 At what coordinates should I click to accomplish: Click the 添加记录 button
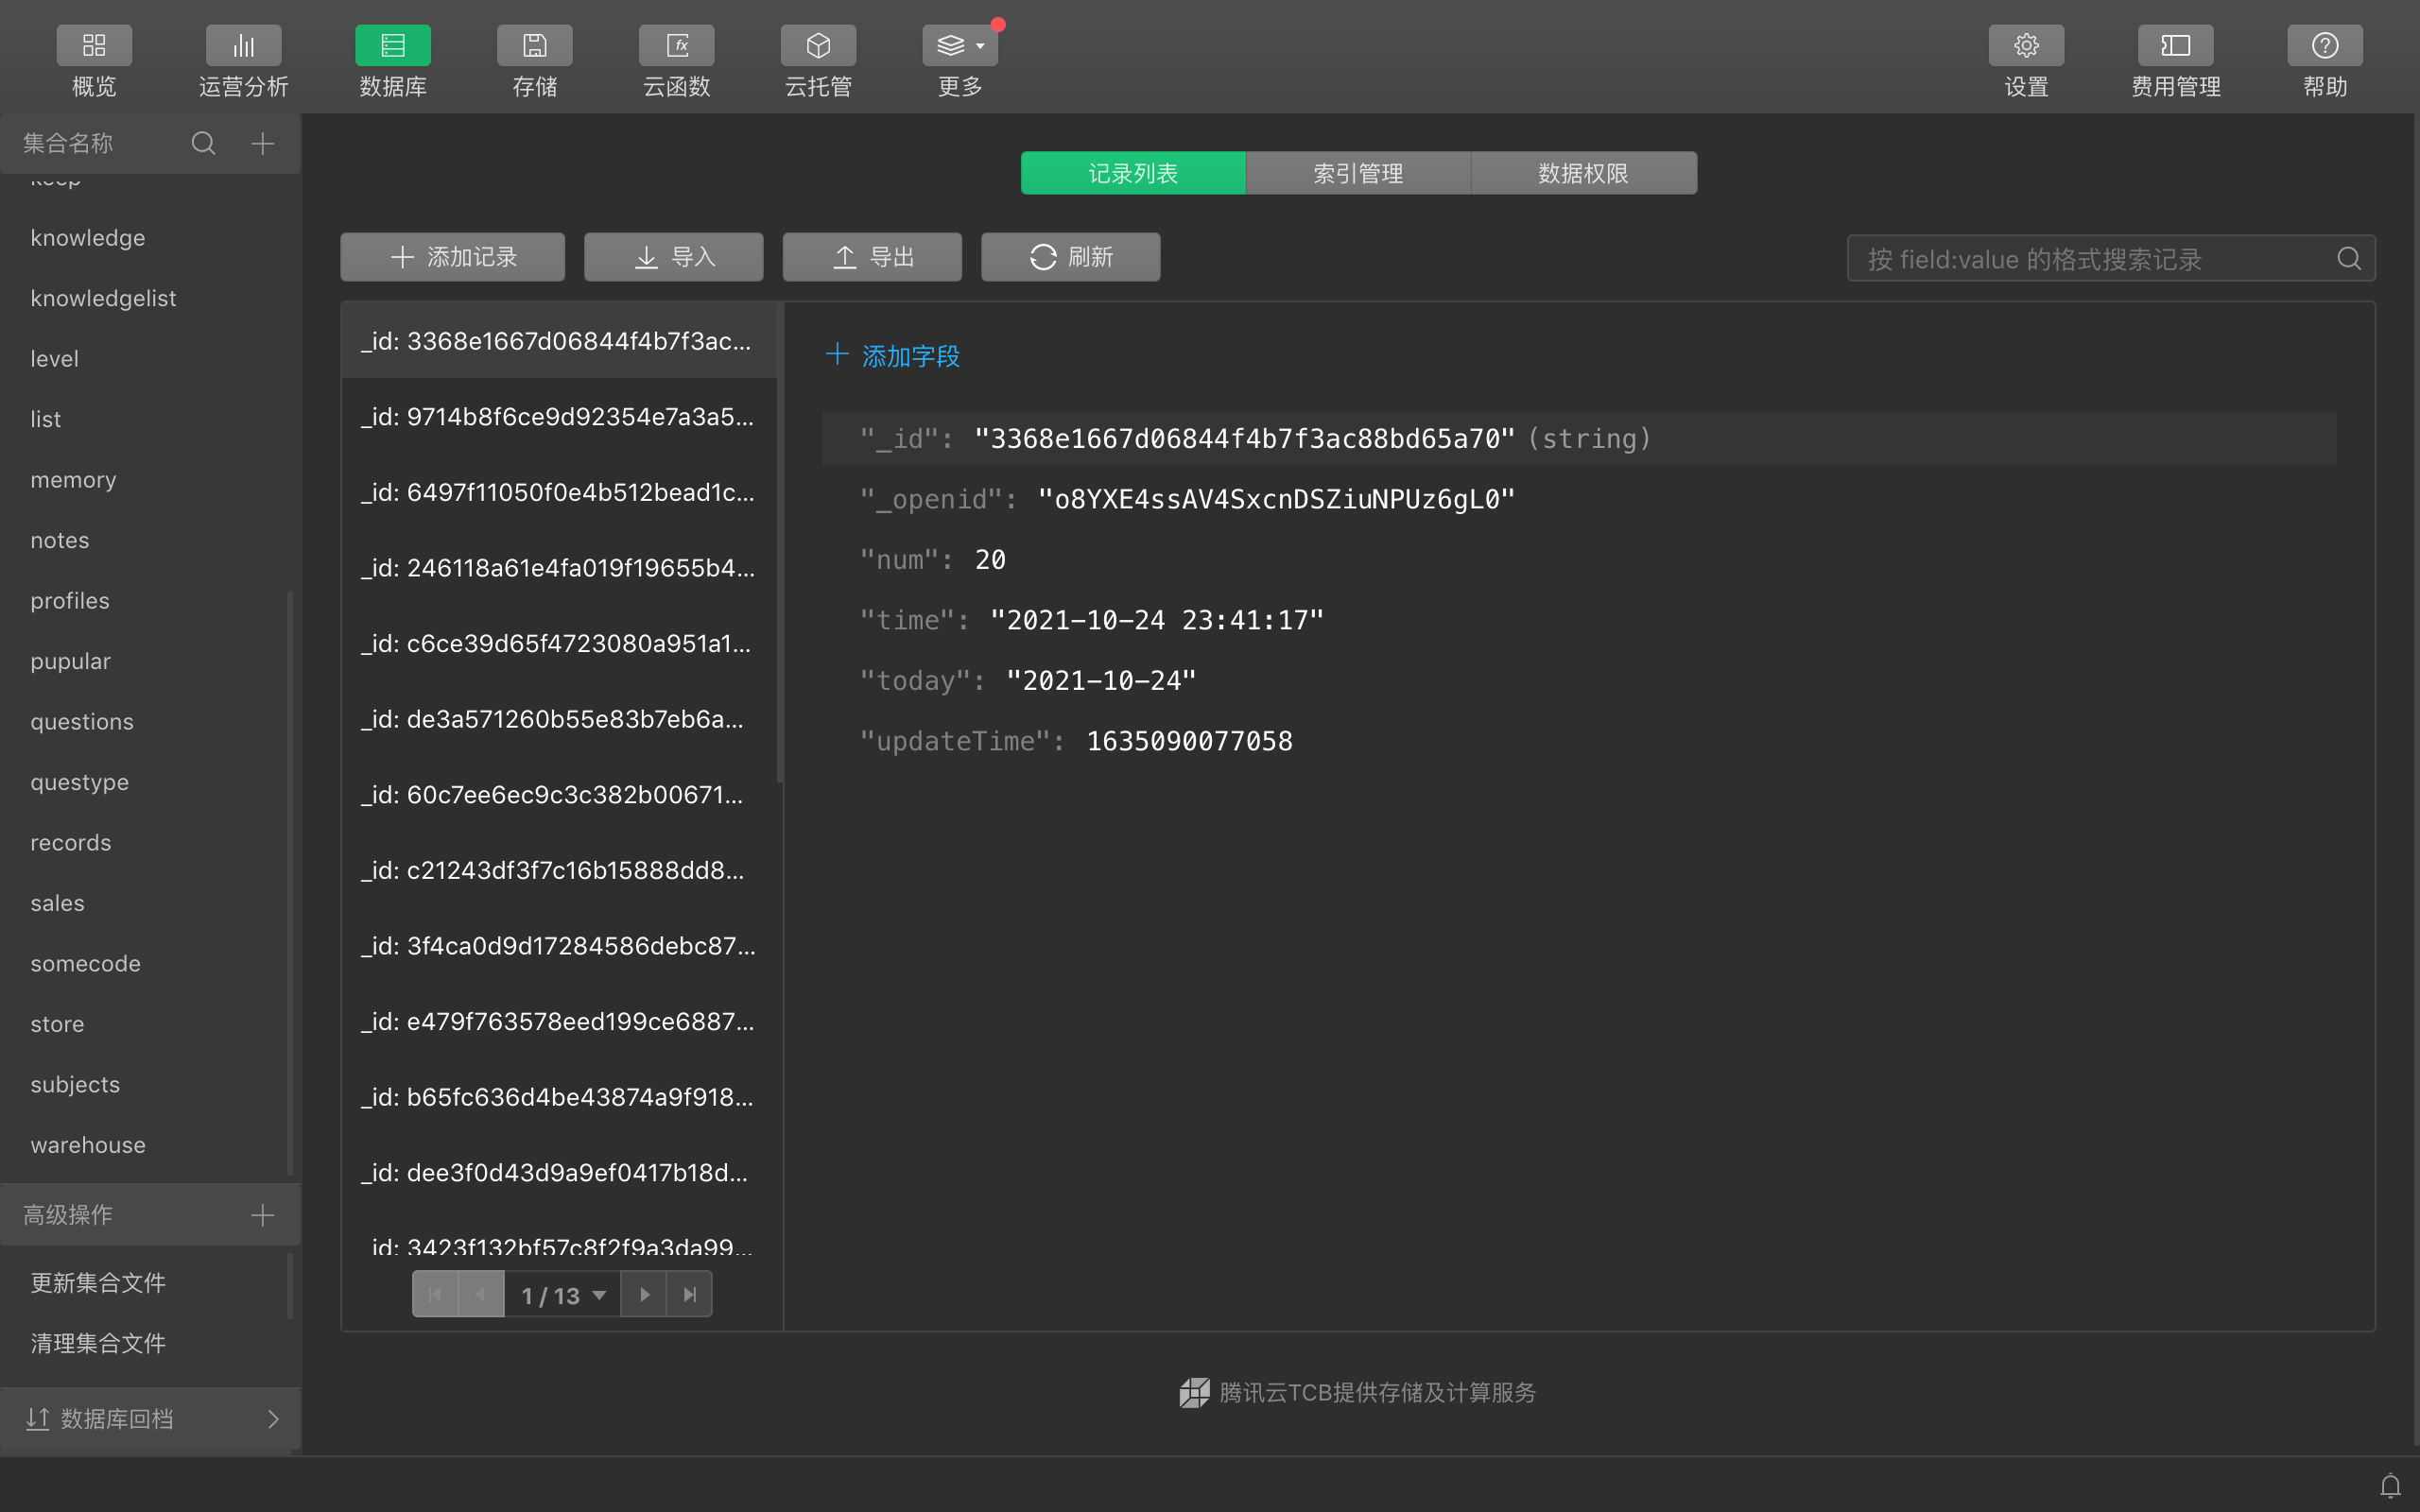click(452, 257)
